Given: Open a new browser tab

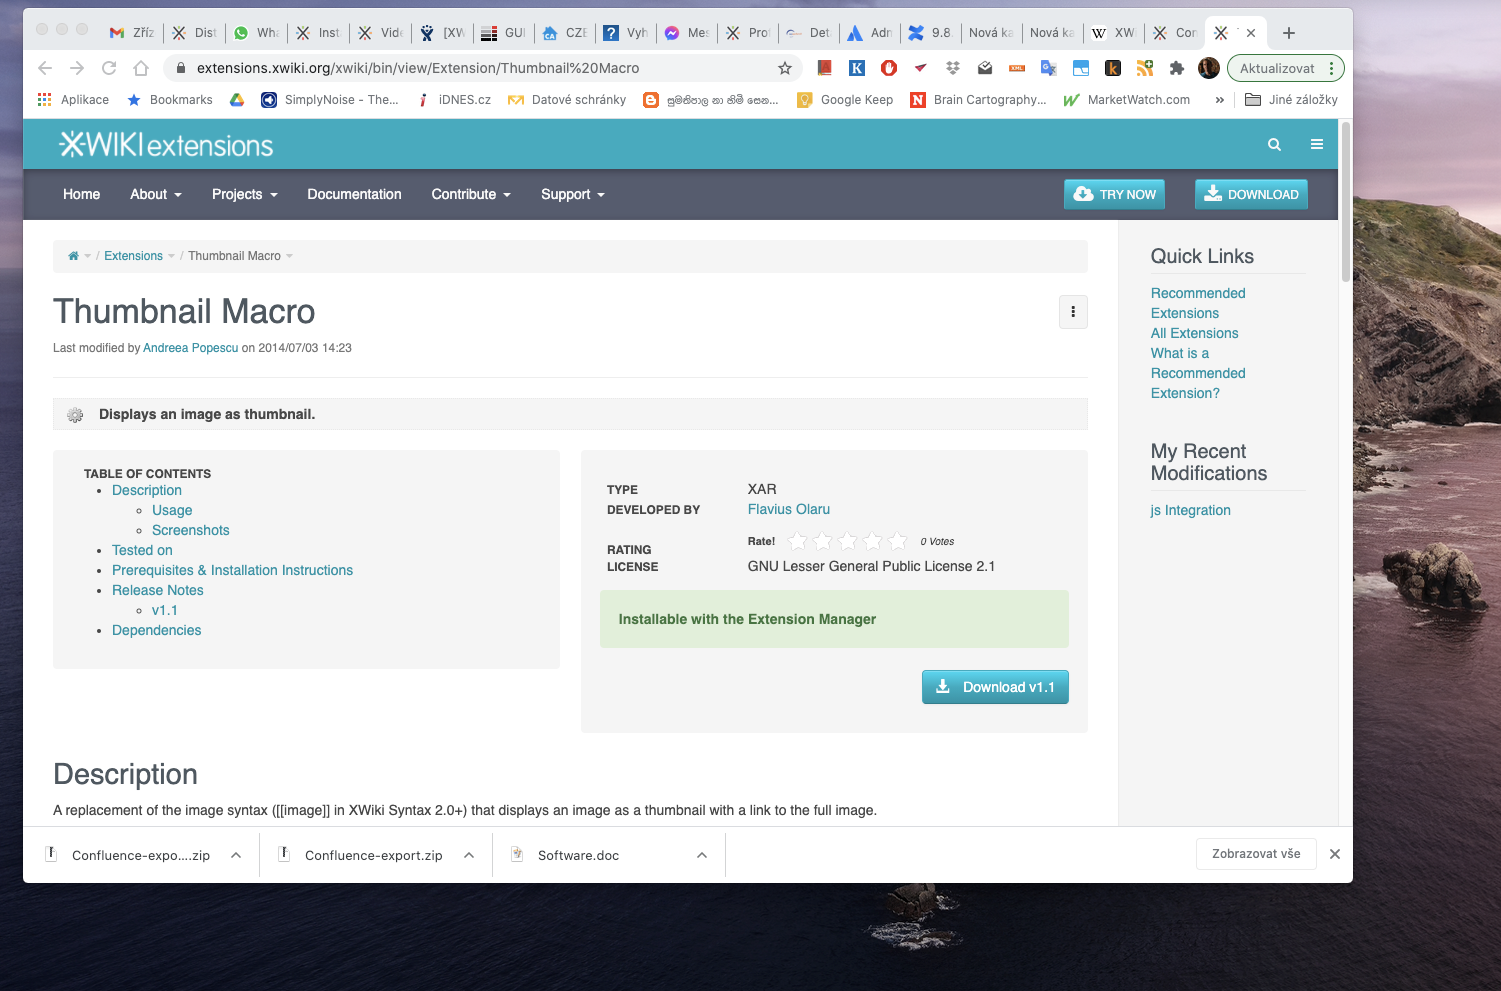Looking at the screenshot, I should pyautogui.click(x=1289, y=33).
